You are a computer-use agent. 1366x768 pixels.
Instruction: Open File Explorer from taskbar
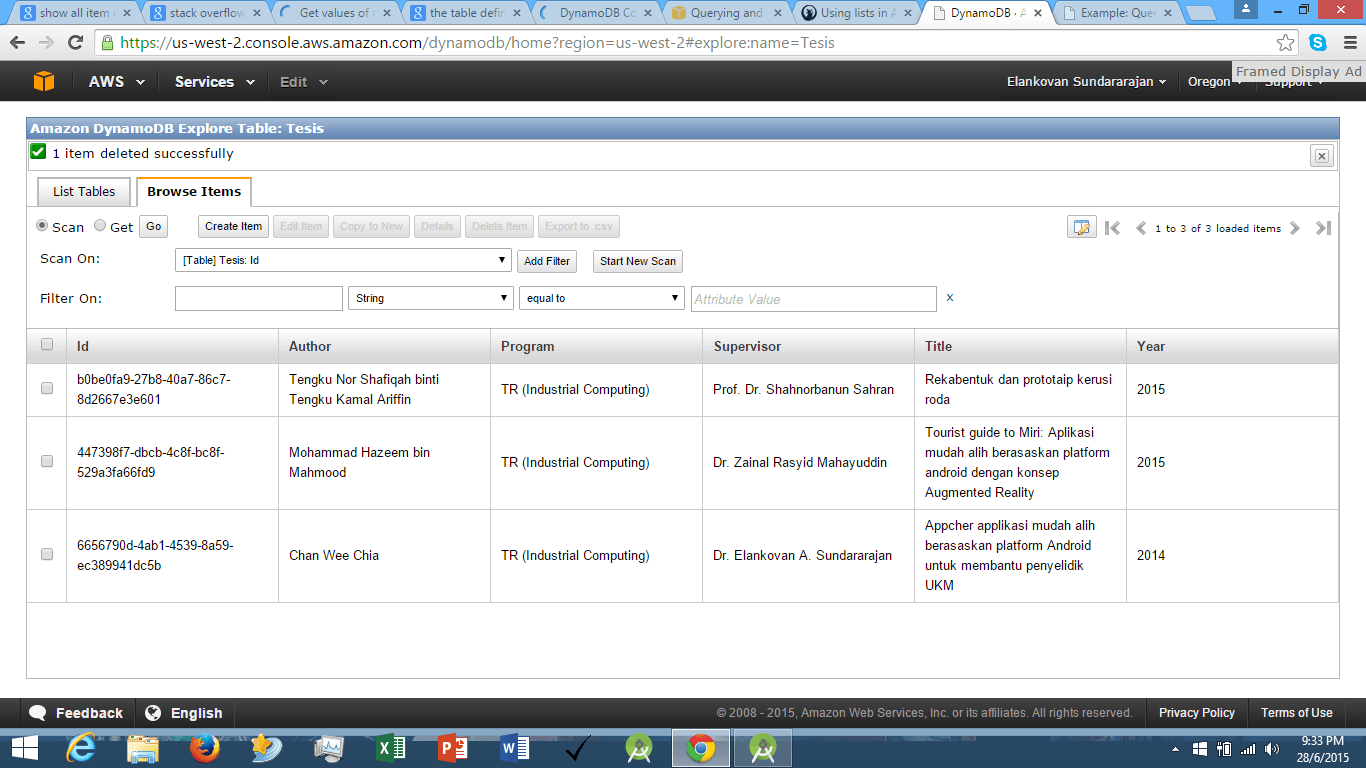click(x=143, y=748)
